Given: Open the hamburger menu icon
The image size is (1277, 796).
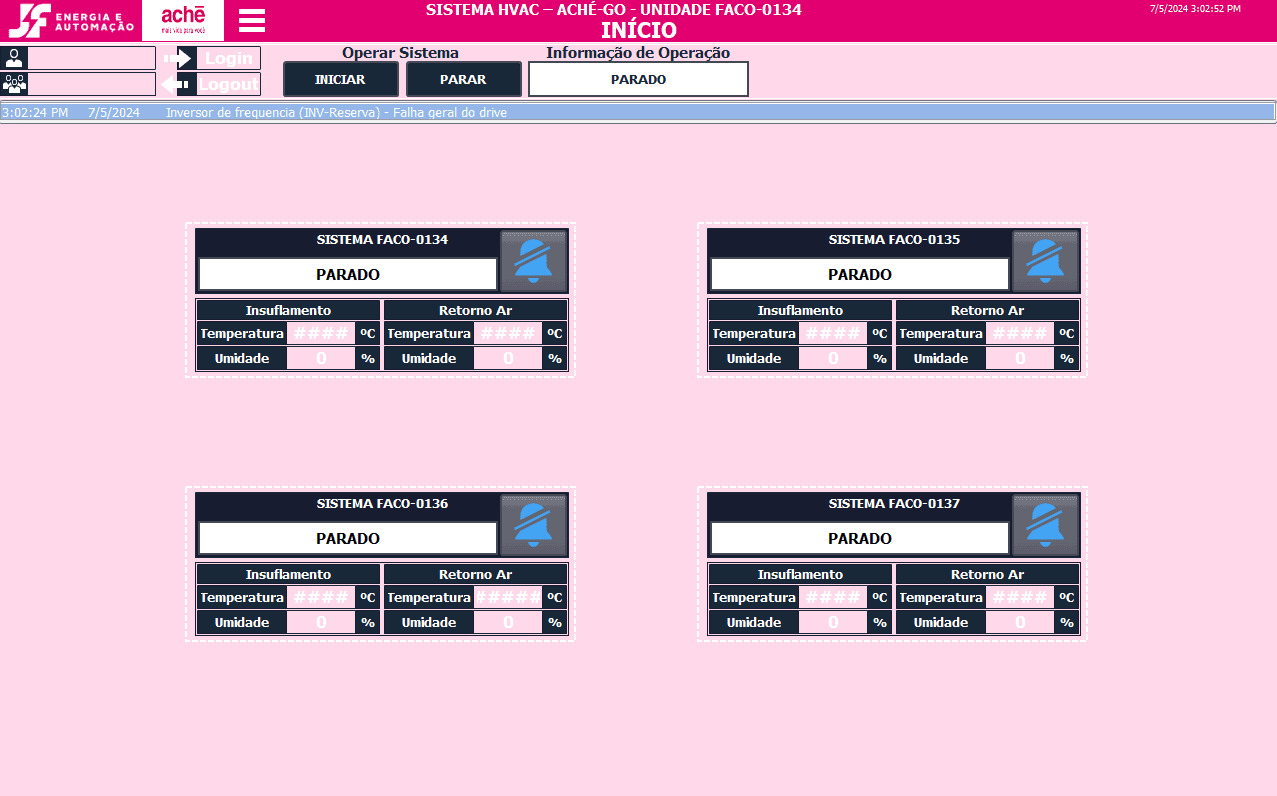Looking at the screenshot, I should point(252,20).
